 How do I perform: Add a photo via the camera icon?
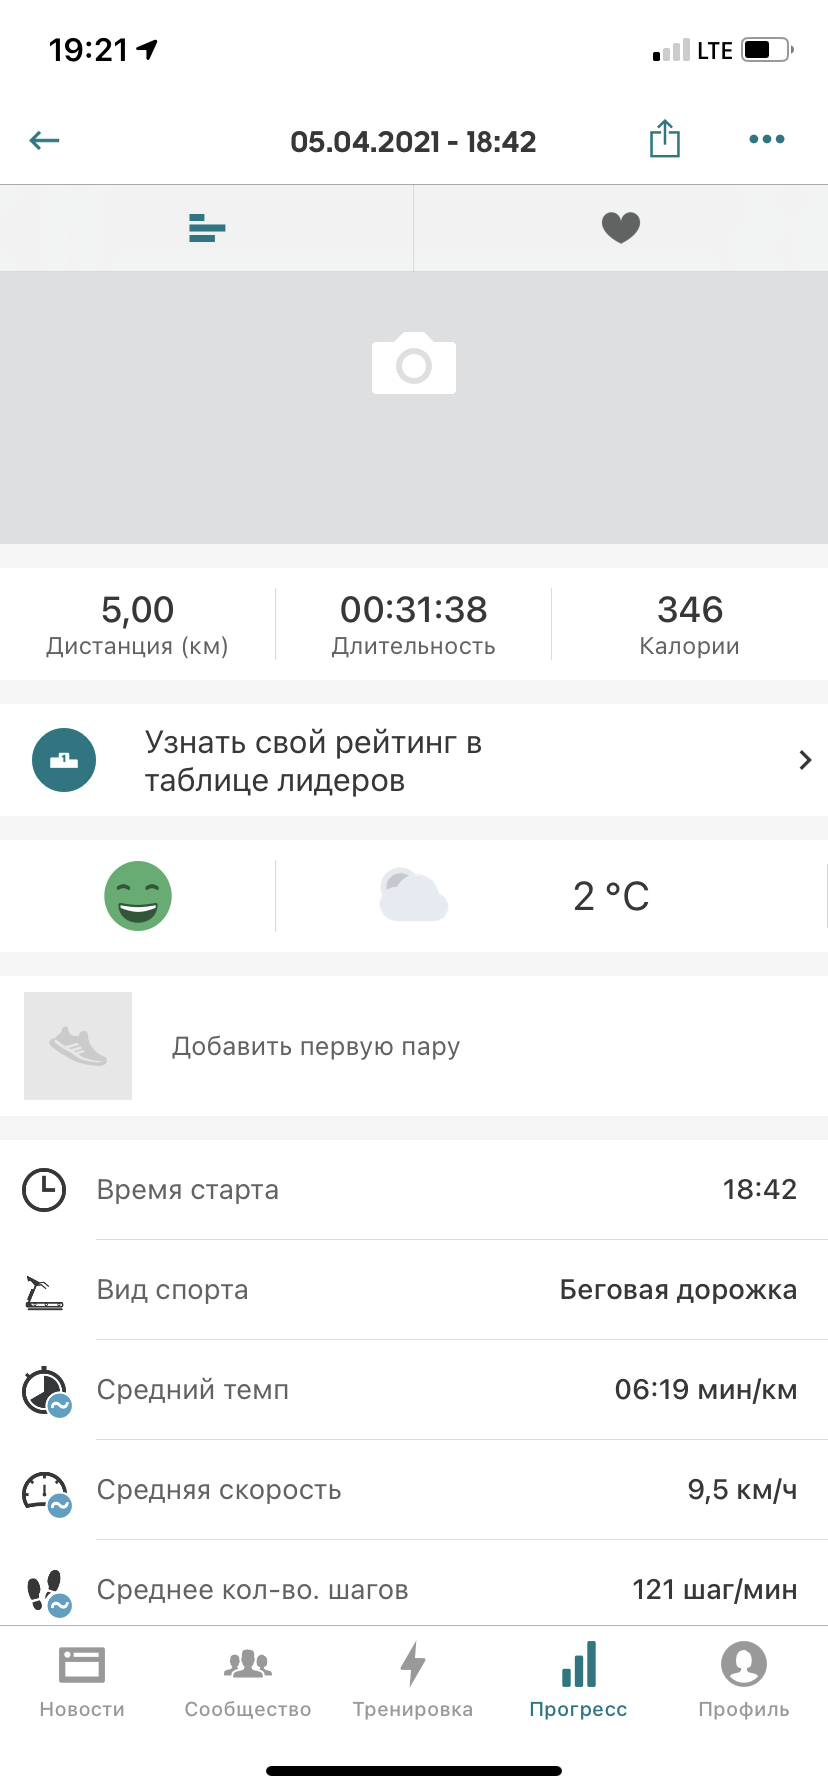(x=414, y=363)
